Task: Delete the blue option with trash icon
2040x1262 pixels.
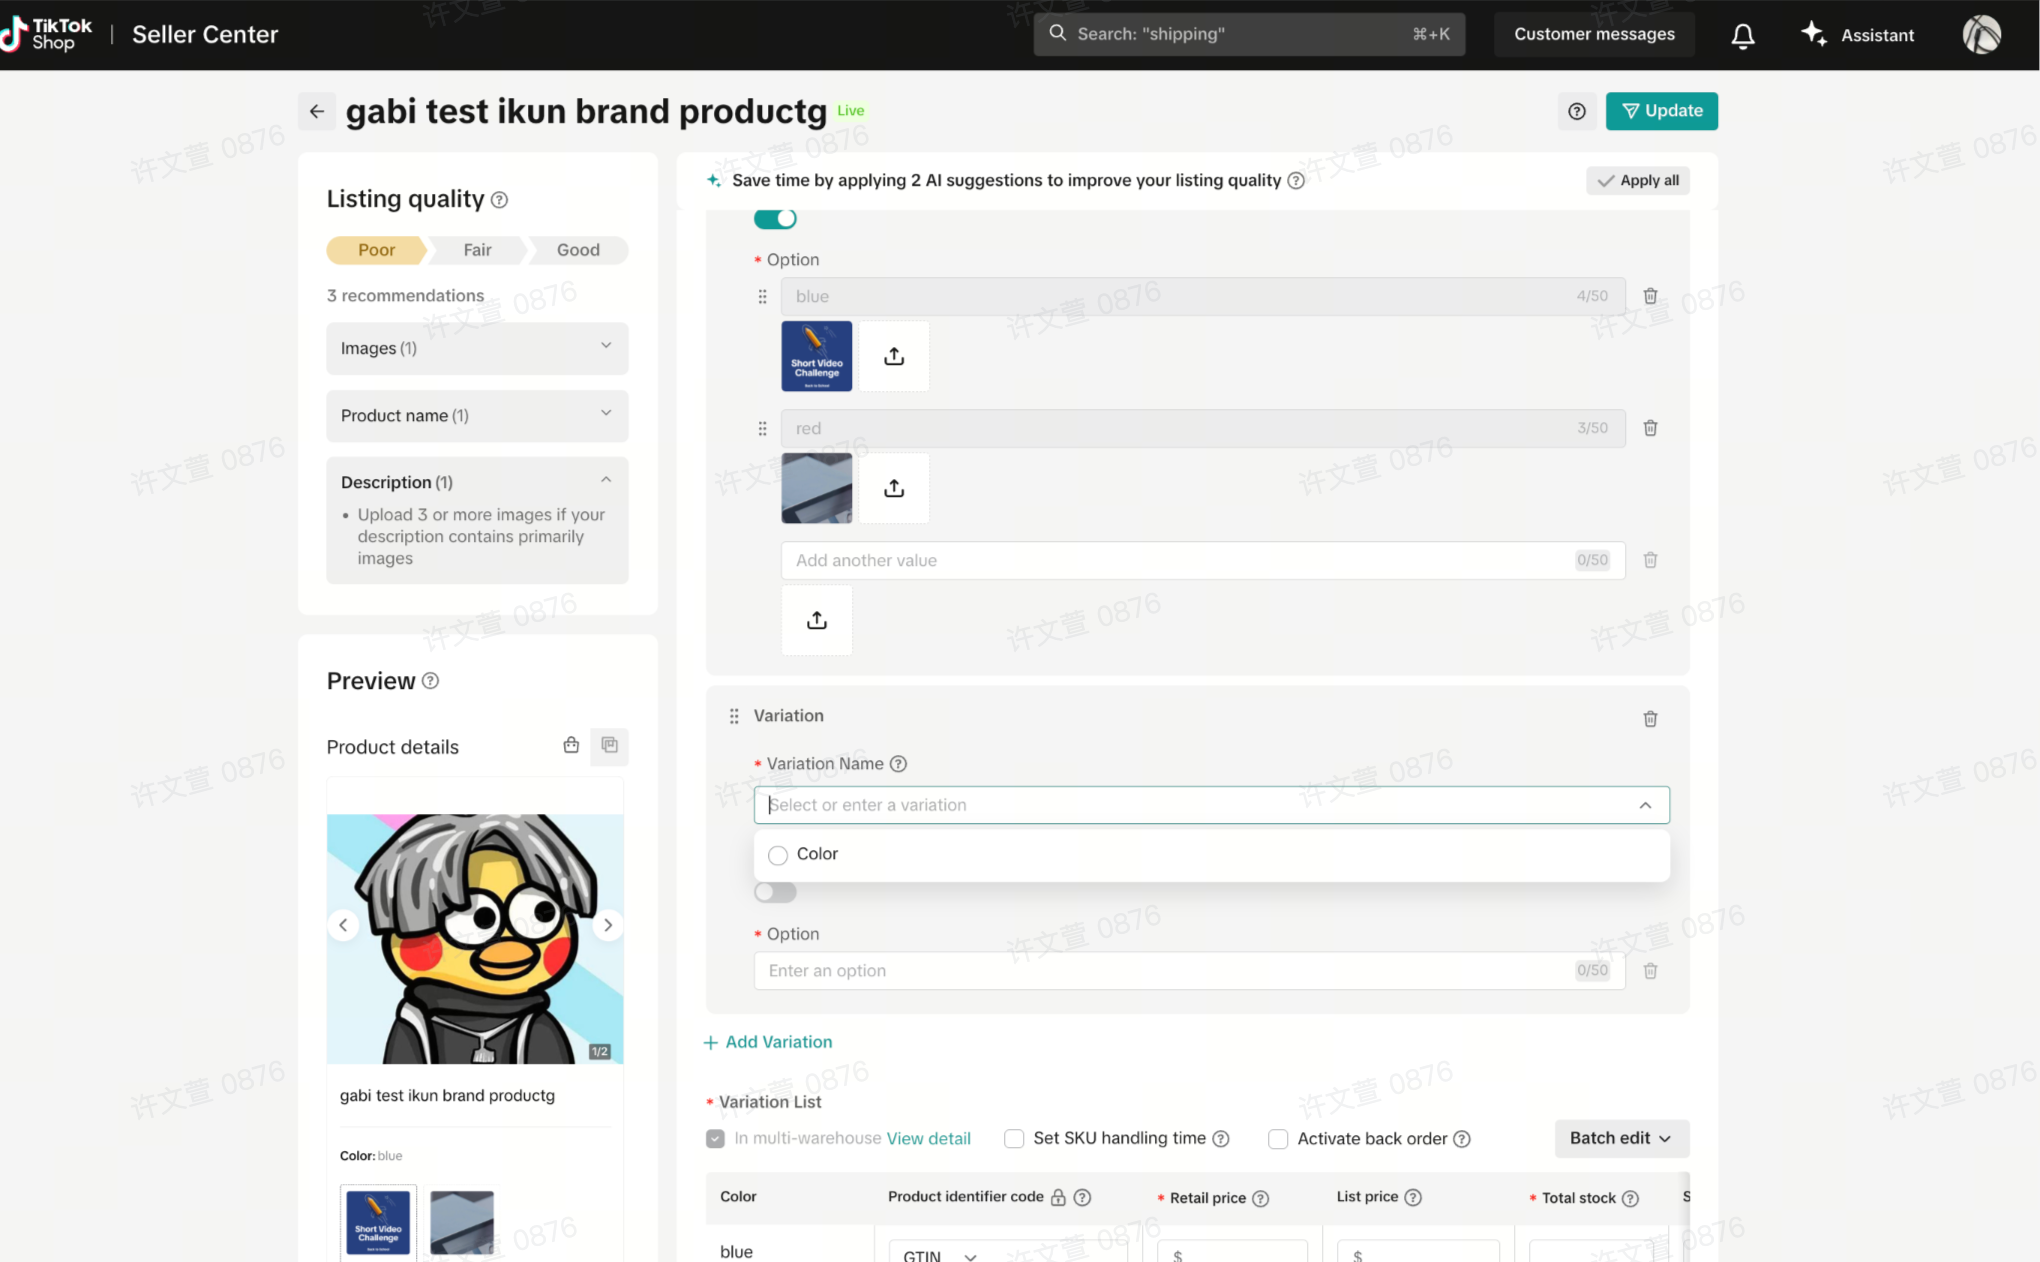Action: pyautogui.click(x=1650, y=296)
